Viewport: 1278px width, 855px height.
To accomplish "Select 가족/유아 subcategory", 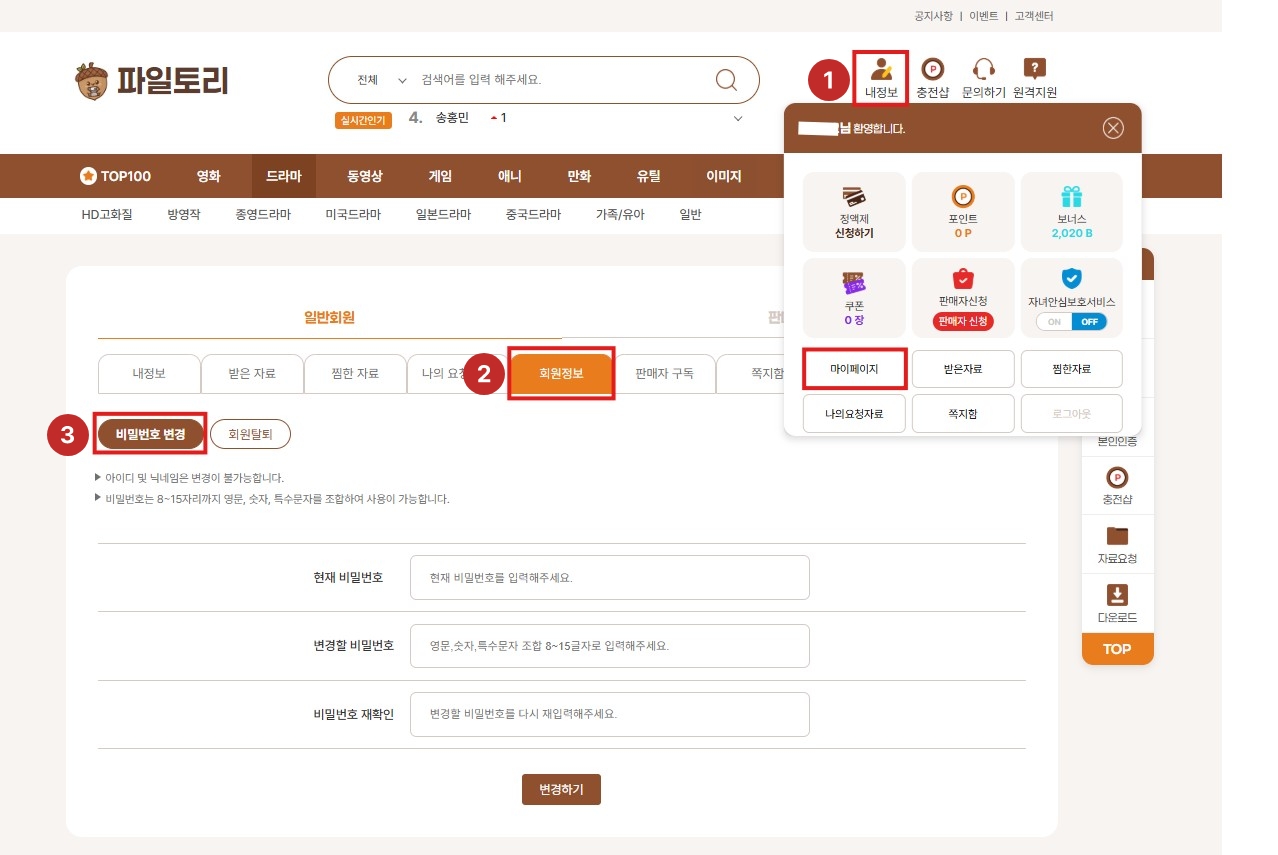I will coord(621,214).
